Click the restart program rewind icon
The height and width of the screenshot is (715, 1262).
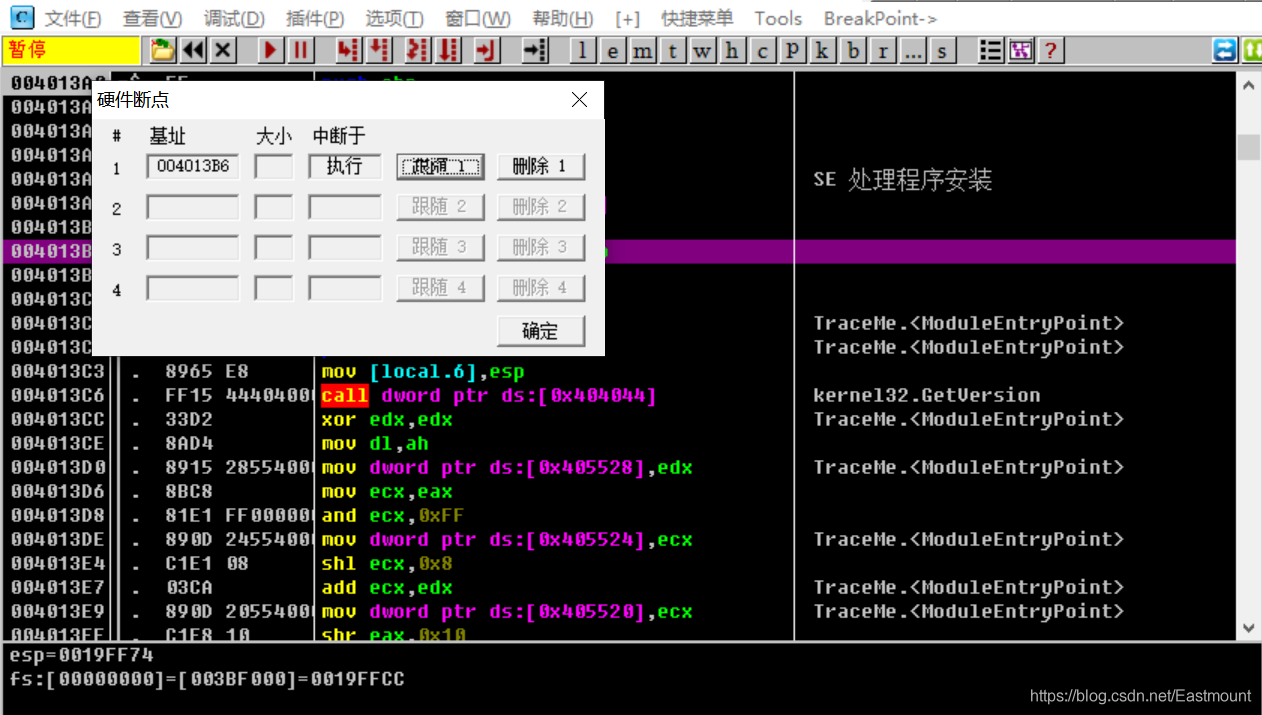click(192, 50)
